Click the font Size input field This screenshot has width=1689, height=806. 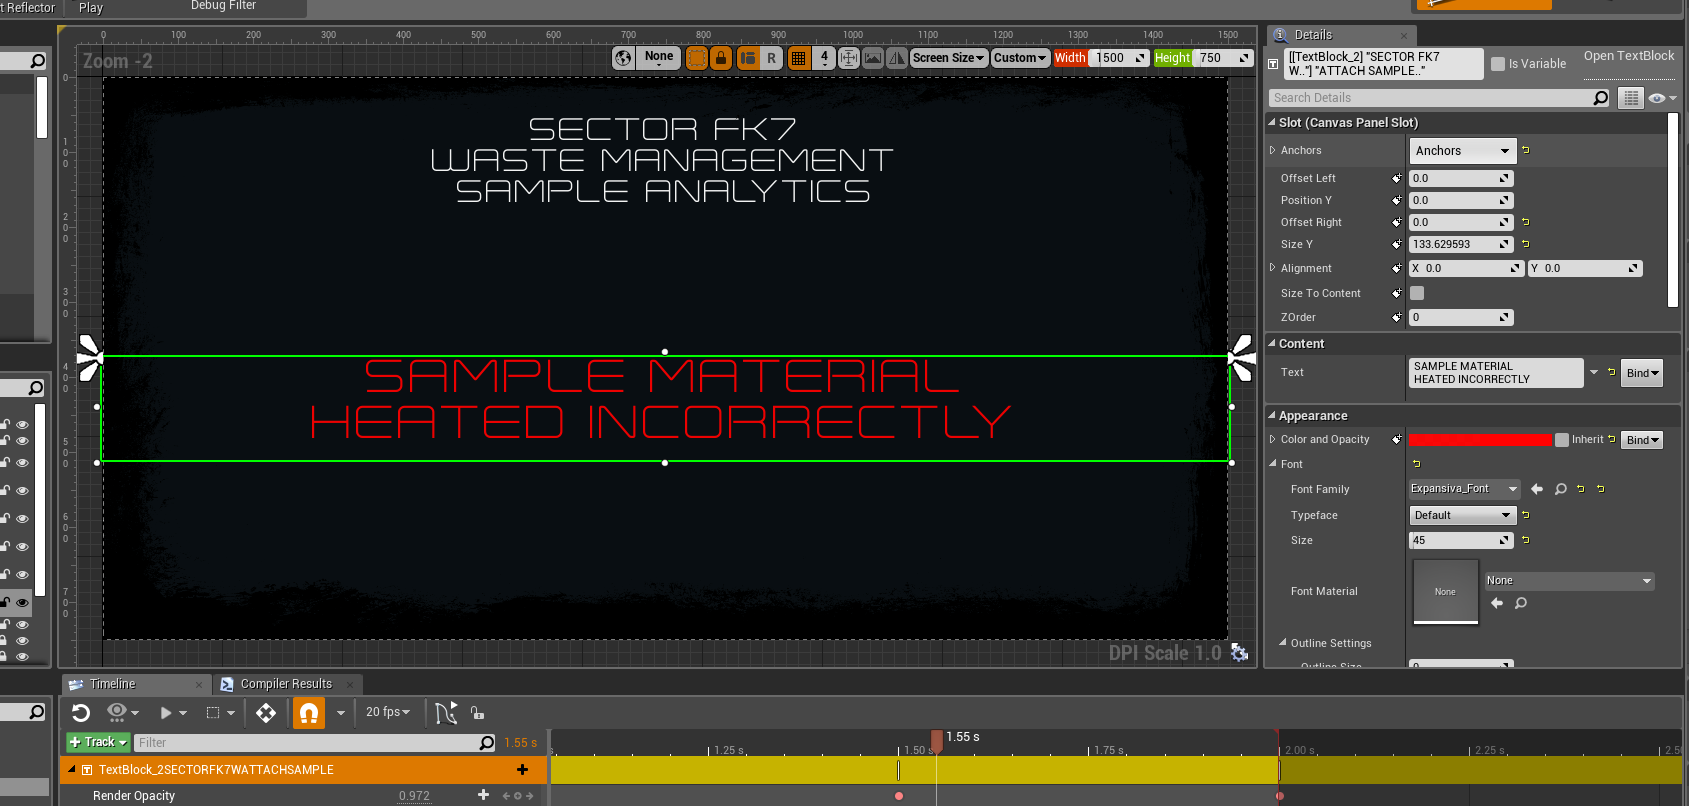pos(1455,540)
